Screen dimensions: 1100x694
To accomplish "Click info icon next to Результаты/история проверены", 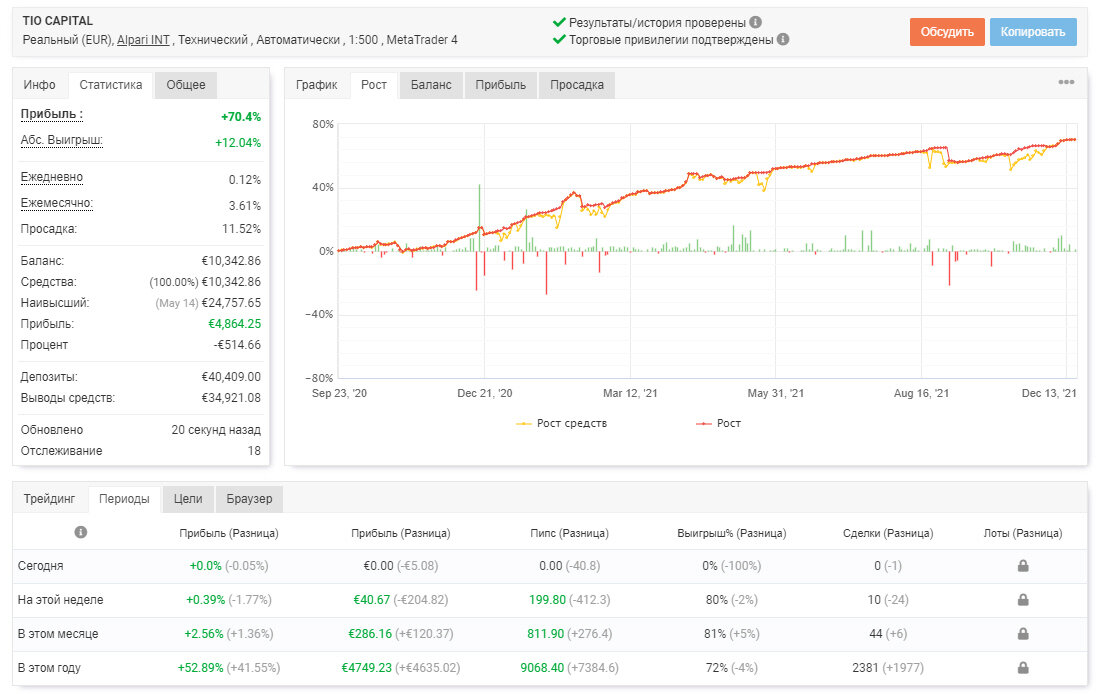I will pos(756,22).
